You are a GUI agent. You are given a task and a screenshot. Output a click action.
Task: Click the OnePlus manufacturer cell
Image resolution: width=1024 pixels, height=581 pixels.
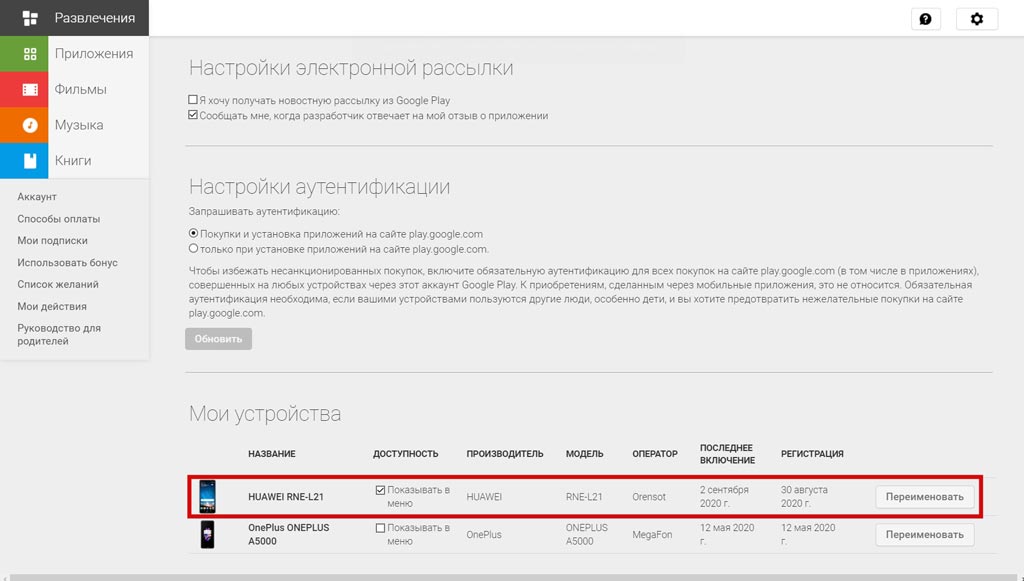tap(484, 535)
